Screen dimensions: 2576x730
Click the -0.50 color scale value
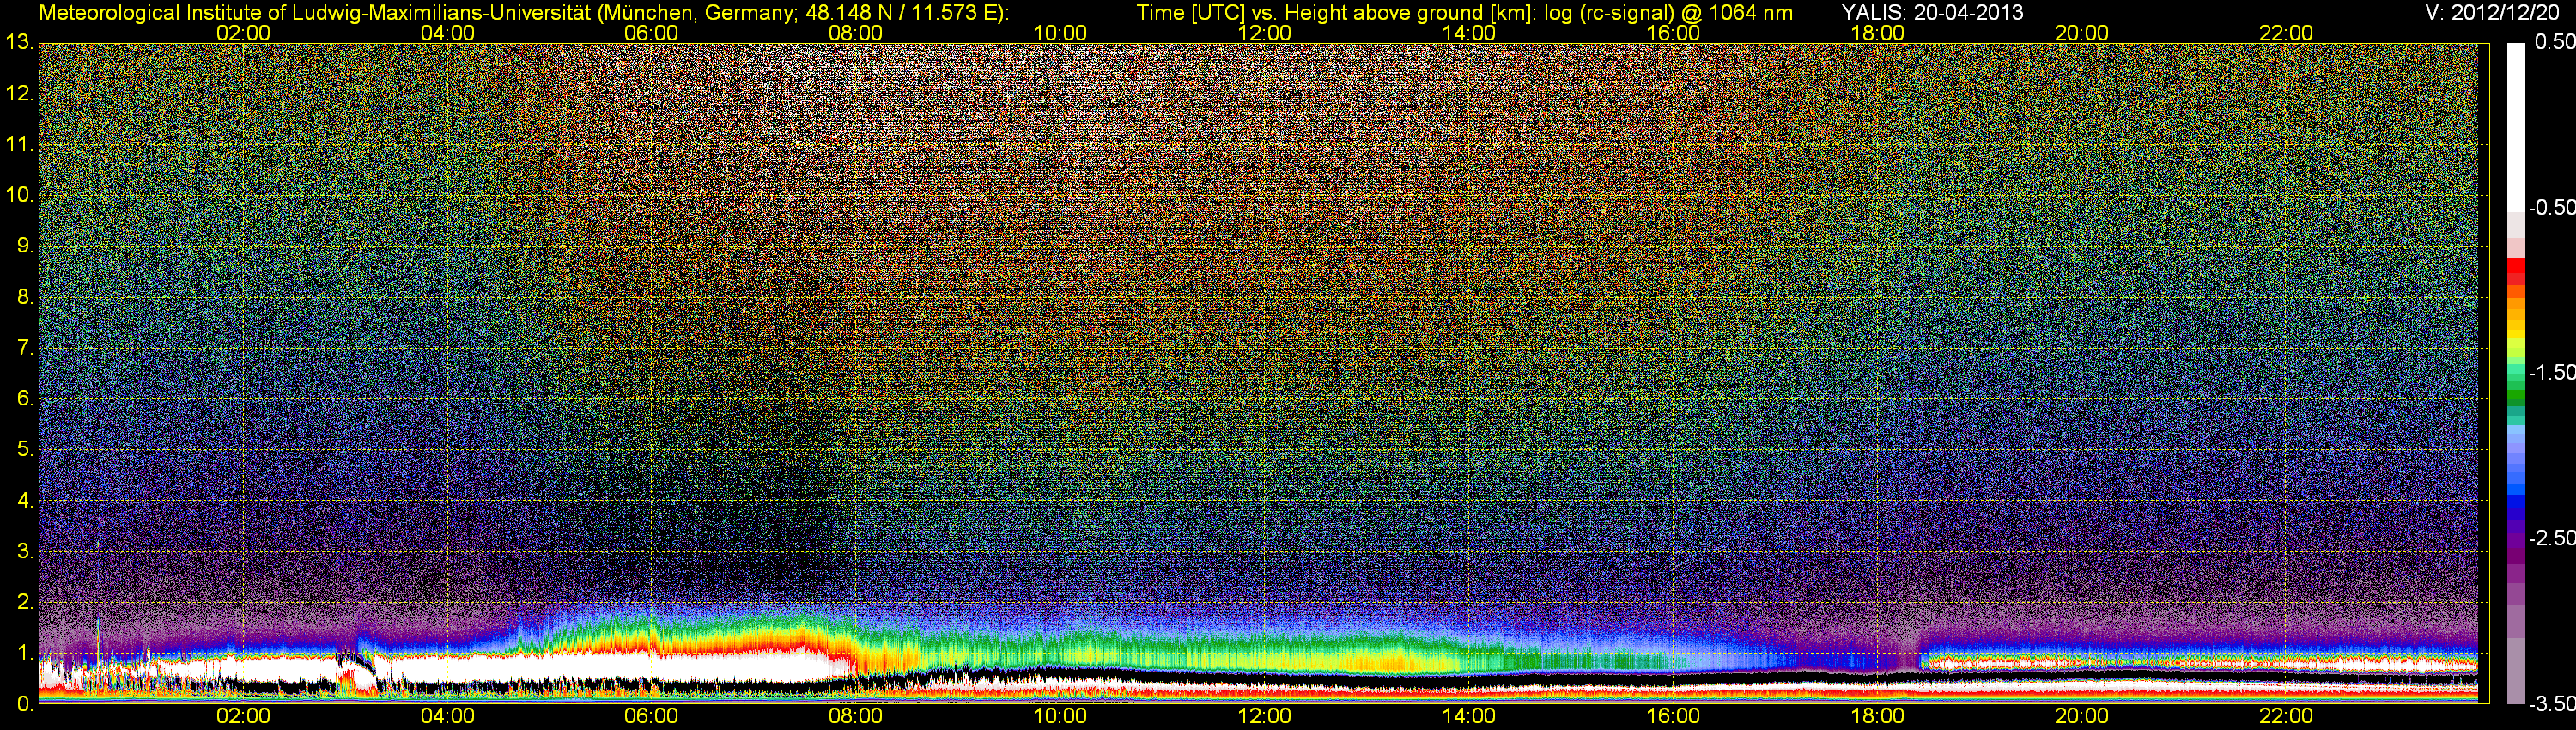click(x=2551, y=207)
